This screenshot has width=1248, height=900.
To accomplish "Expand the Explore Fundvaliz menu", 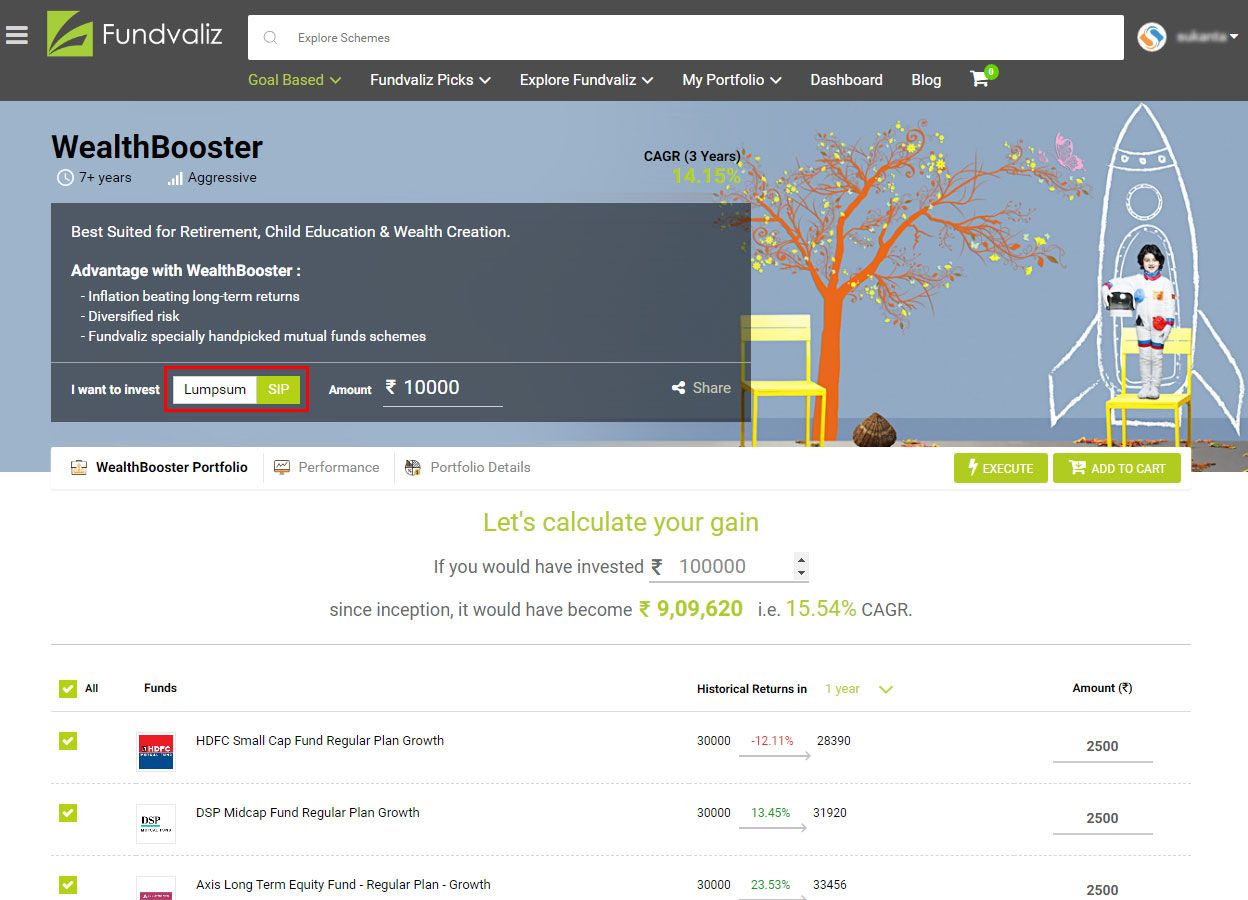I will pyautogui.click(x=586, y=80).
